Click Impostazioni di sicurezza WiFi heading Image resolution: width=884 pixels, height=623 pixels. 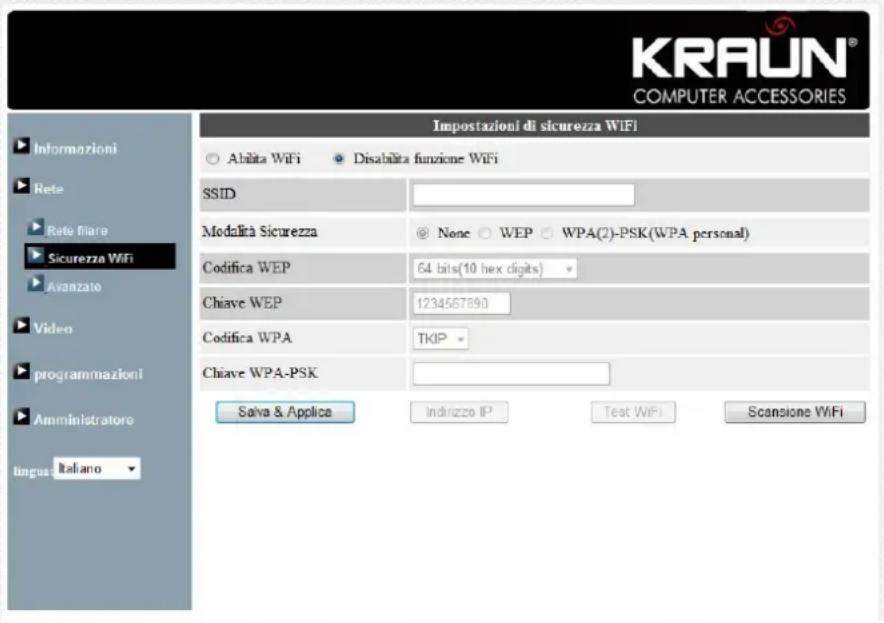click(x=535, y=126)
